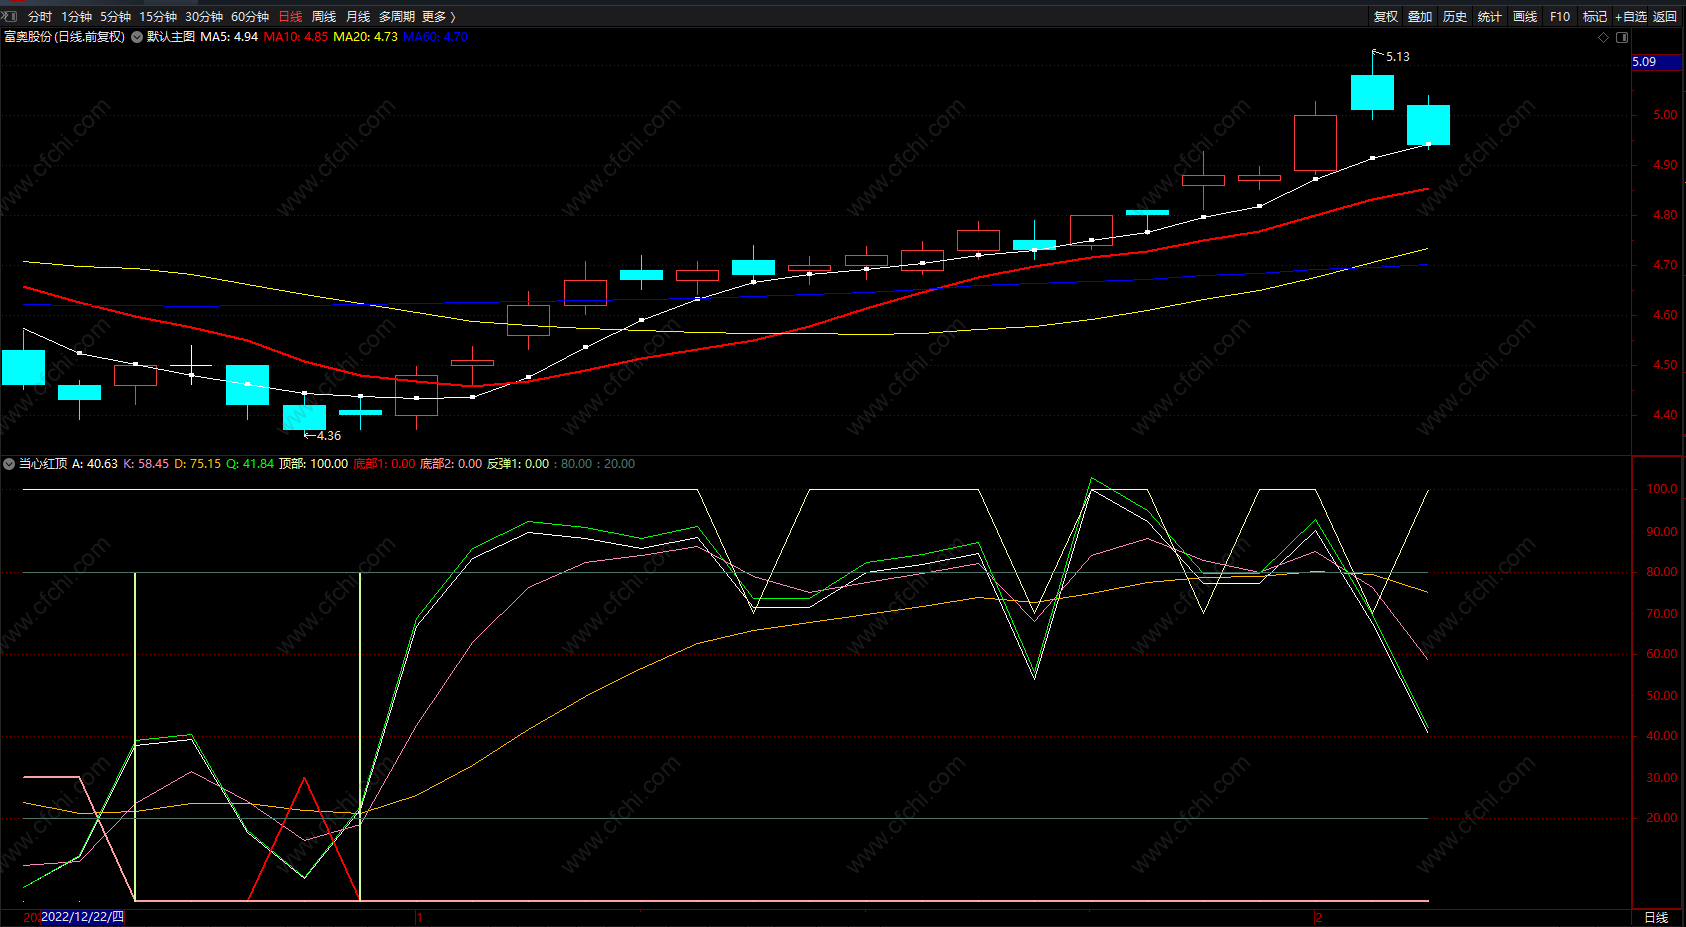Click the 顶部: 100.00 indicator value

click(313, 464)
